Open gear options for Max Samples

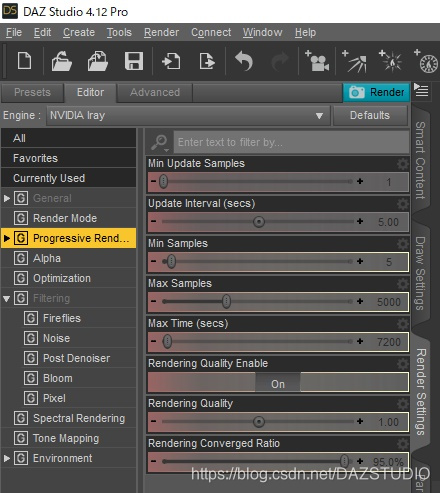(x=403, y=284)
